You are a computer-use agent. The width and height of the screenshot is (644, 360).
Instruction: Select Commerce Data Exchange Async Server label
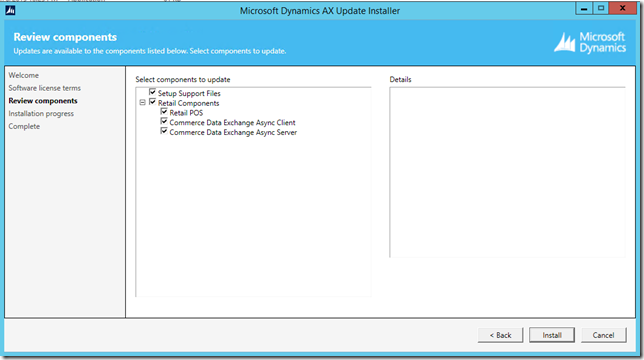click(233, 133)
